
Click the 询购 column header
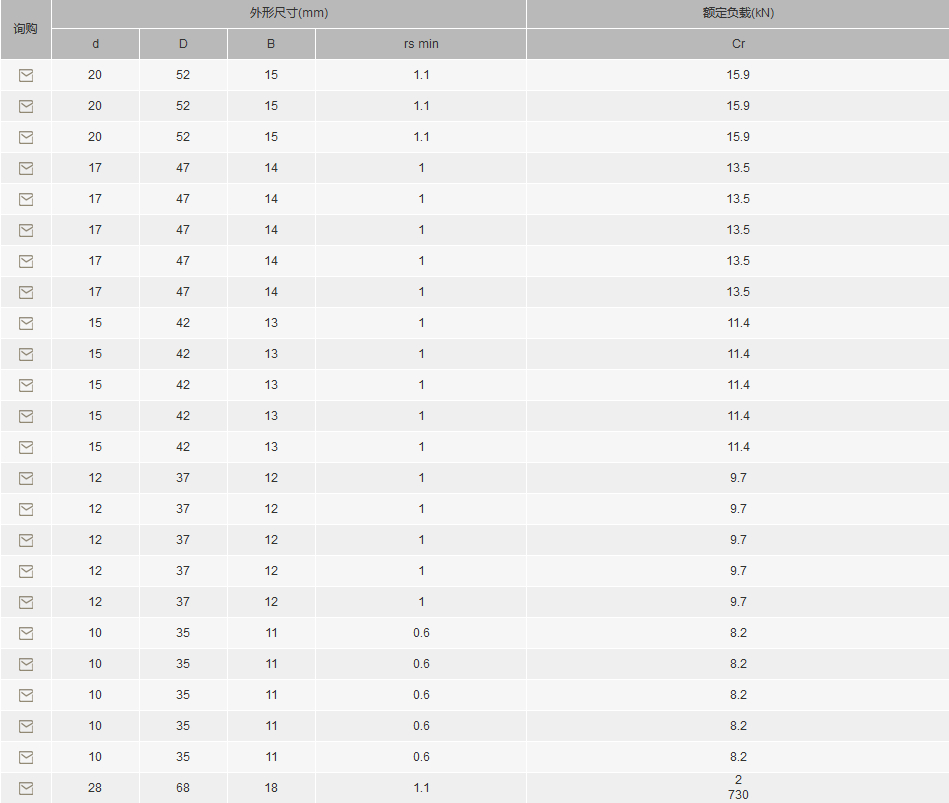click(25, 29)
